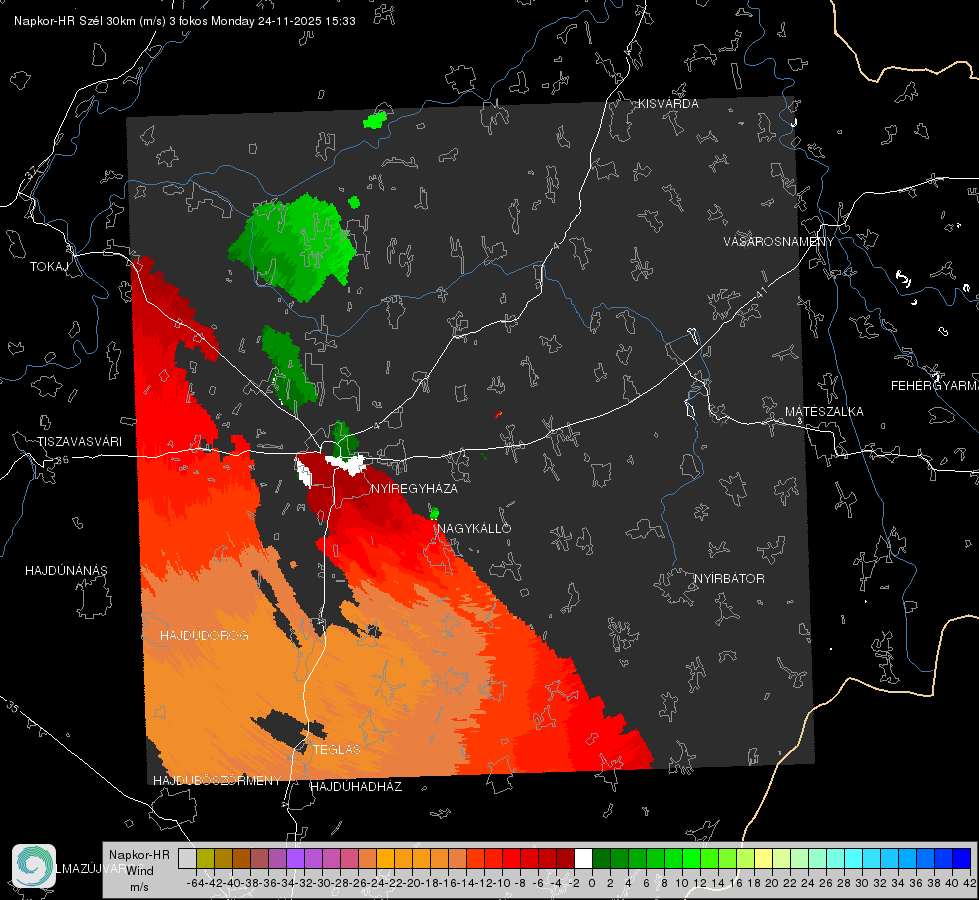This screenshot has height=900, width=979.
Task: Click the NAGYKÁLLÓ city label
Action: click(474, 528)
